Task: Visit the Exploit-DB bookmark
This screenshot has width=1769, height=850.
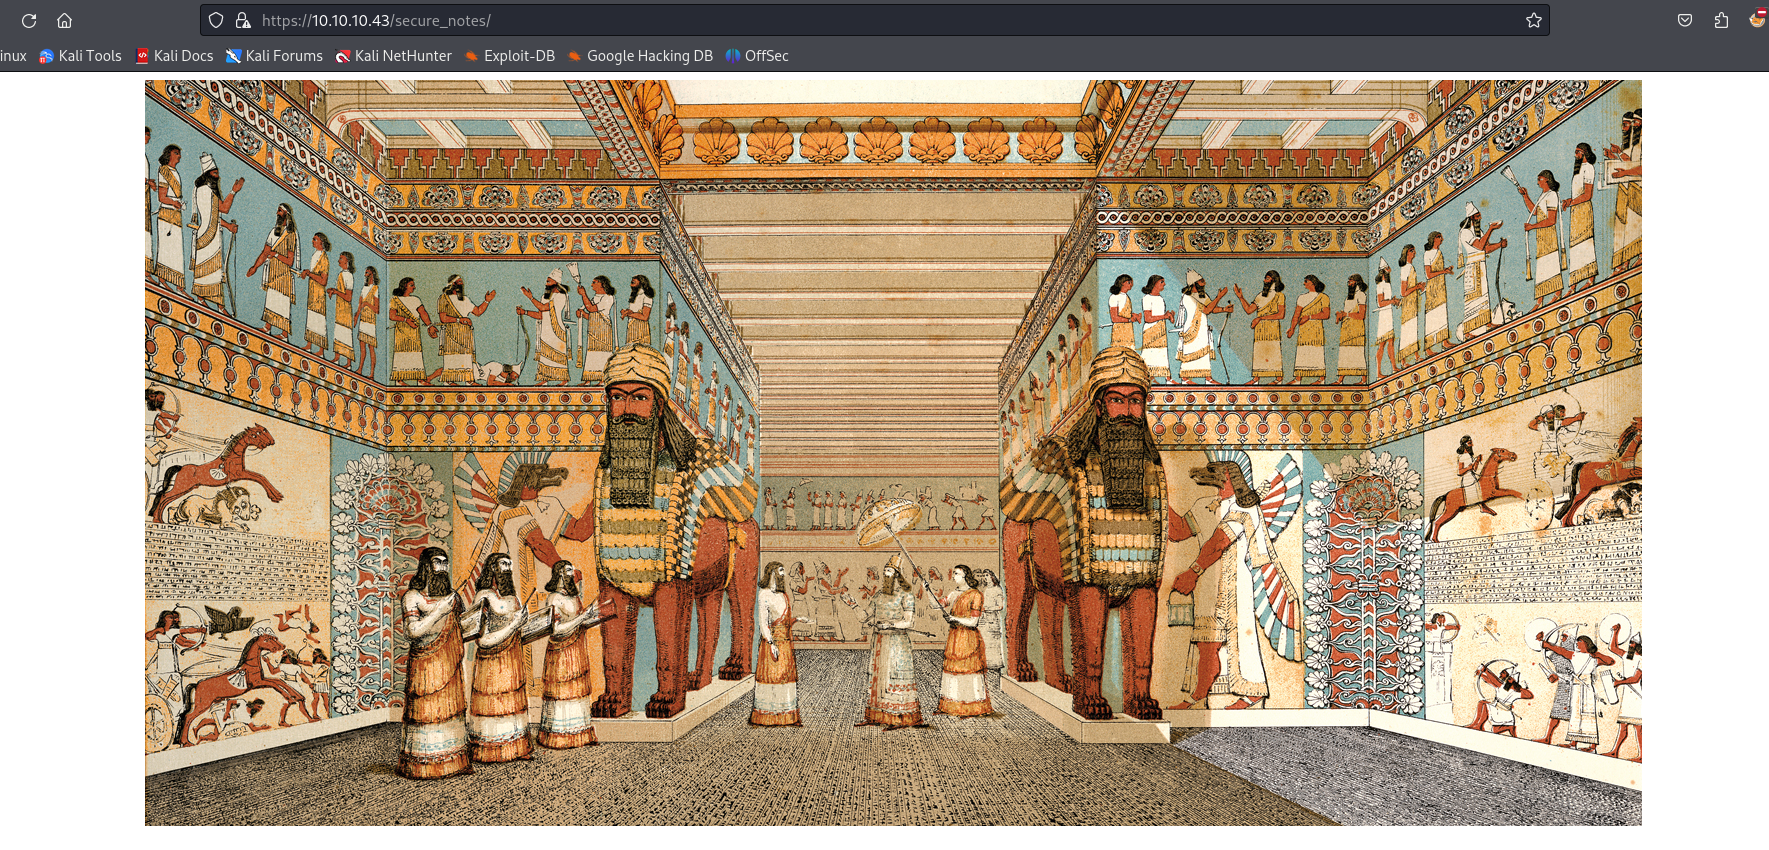Action: (509, 56)
